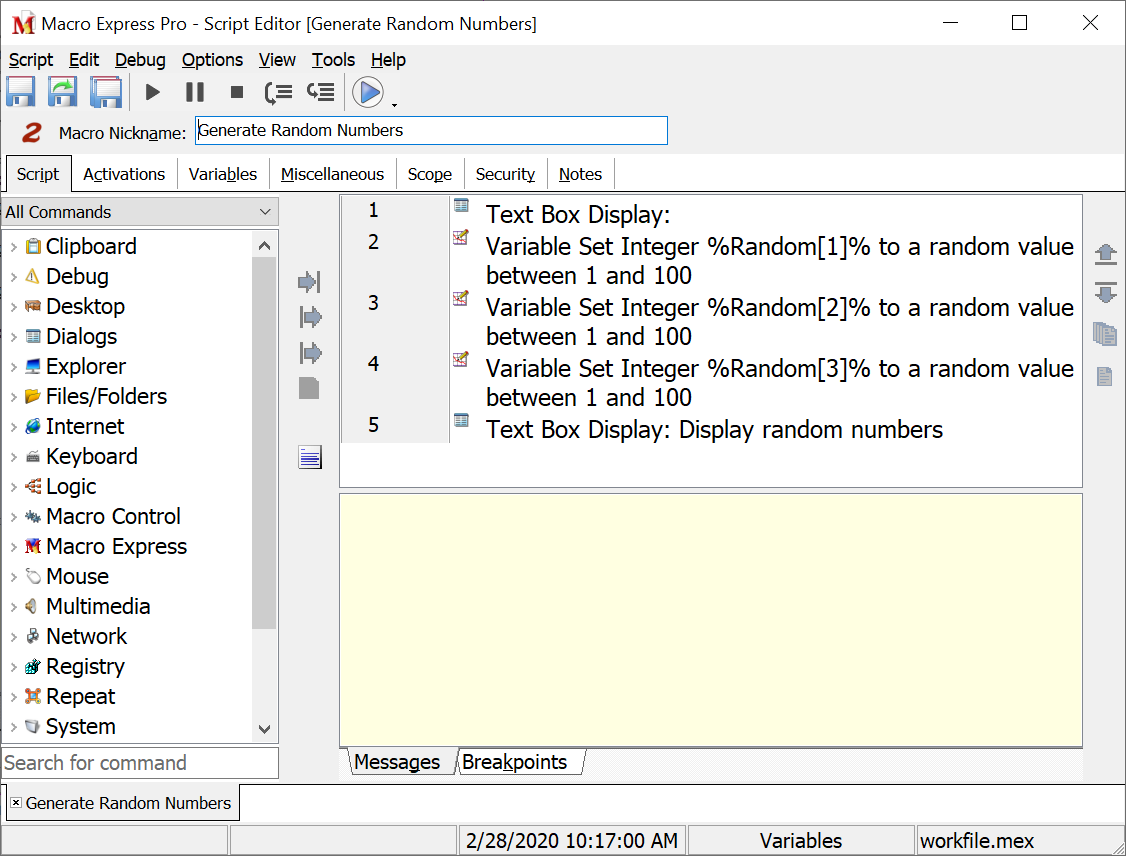
Task: Pause the macro test run
Action: pyautogui.click(x=195, y=93)
